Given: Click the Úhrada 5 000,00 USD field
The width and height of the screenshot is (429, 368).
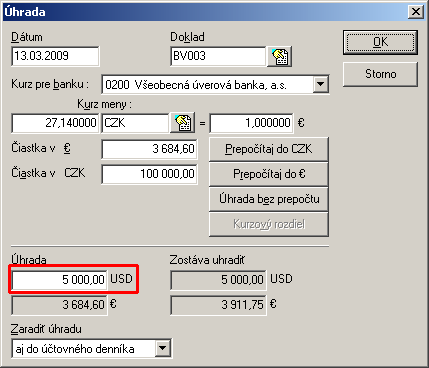Looking at the screenshot, I should click(x=59, y=279).
